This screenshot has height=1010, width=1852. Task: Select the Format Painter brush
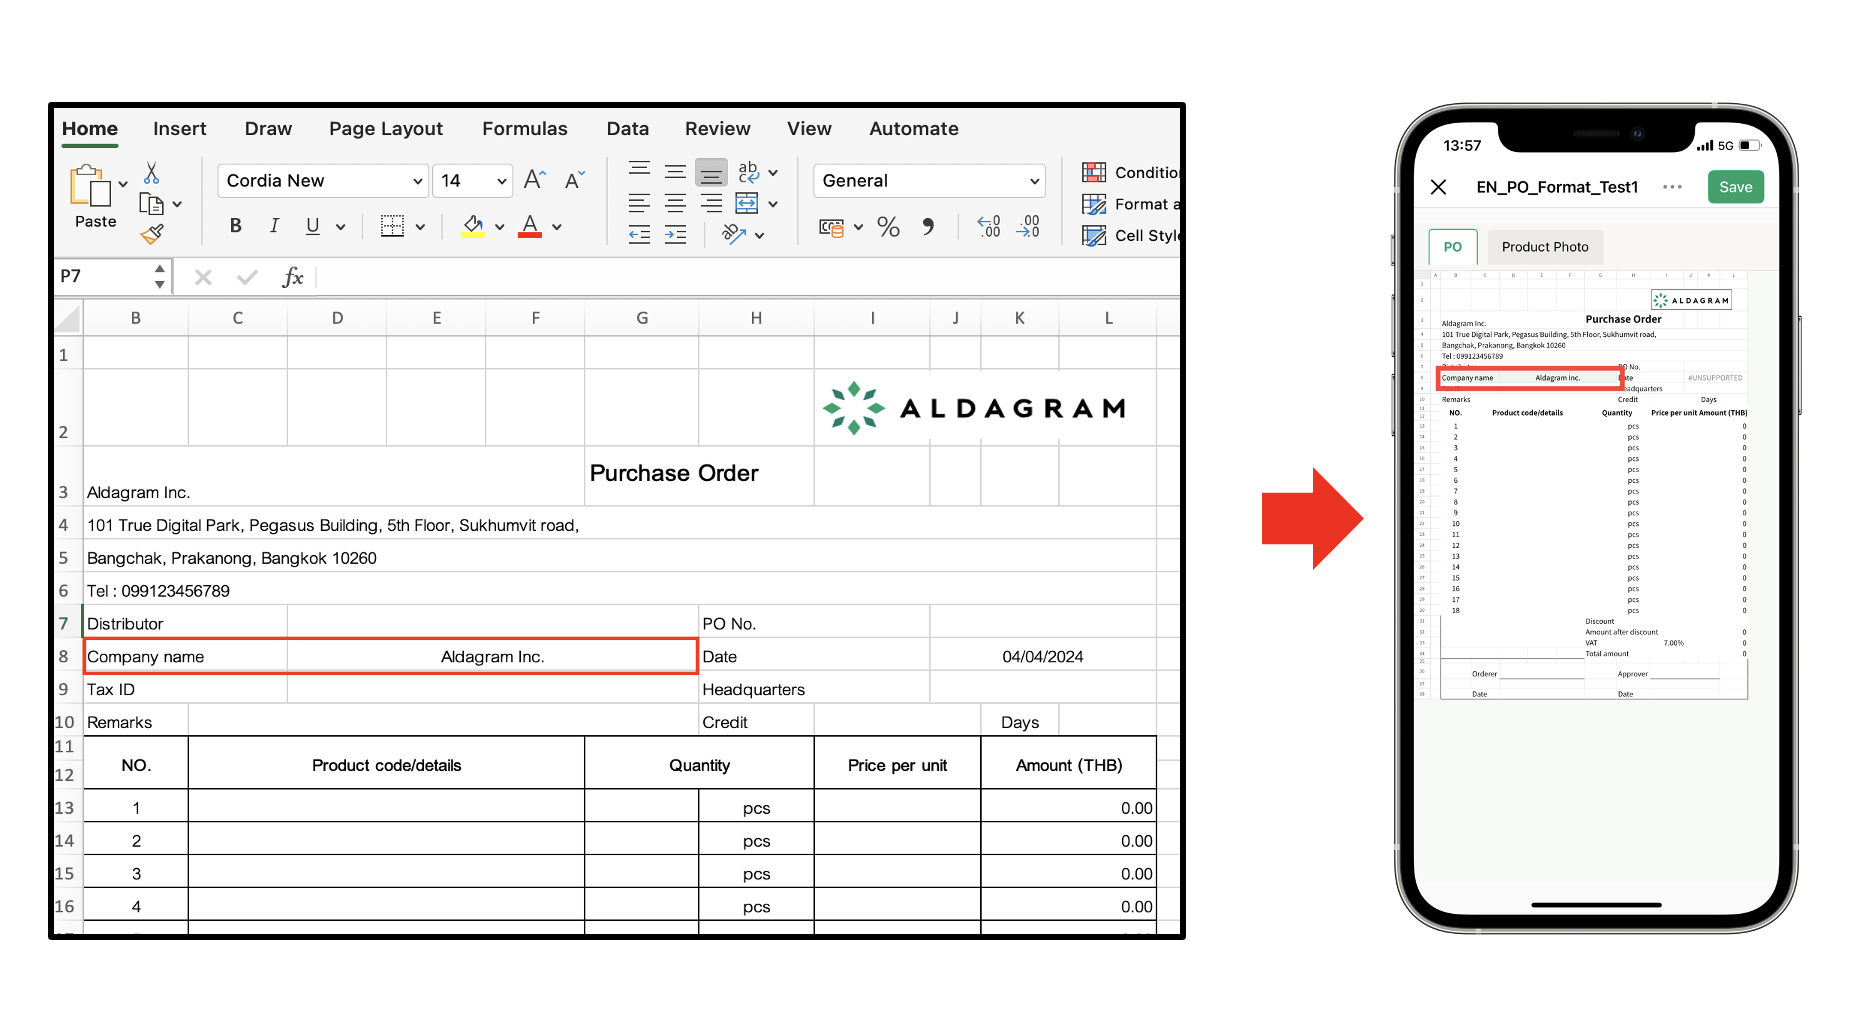152,235
